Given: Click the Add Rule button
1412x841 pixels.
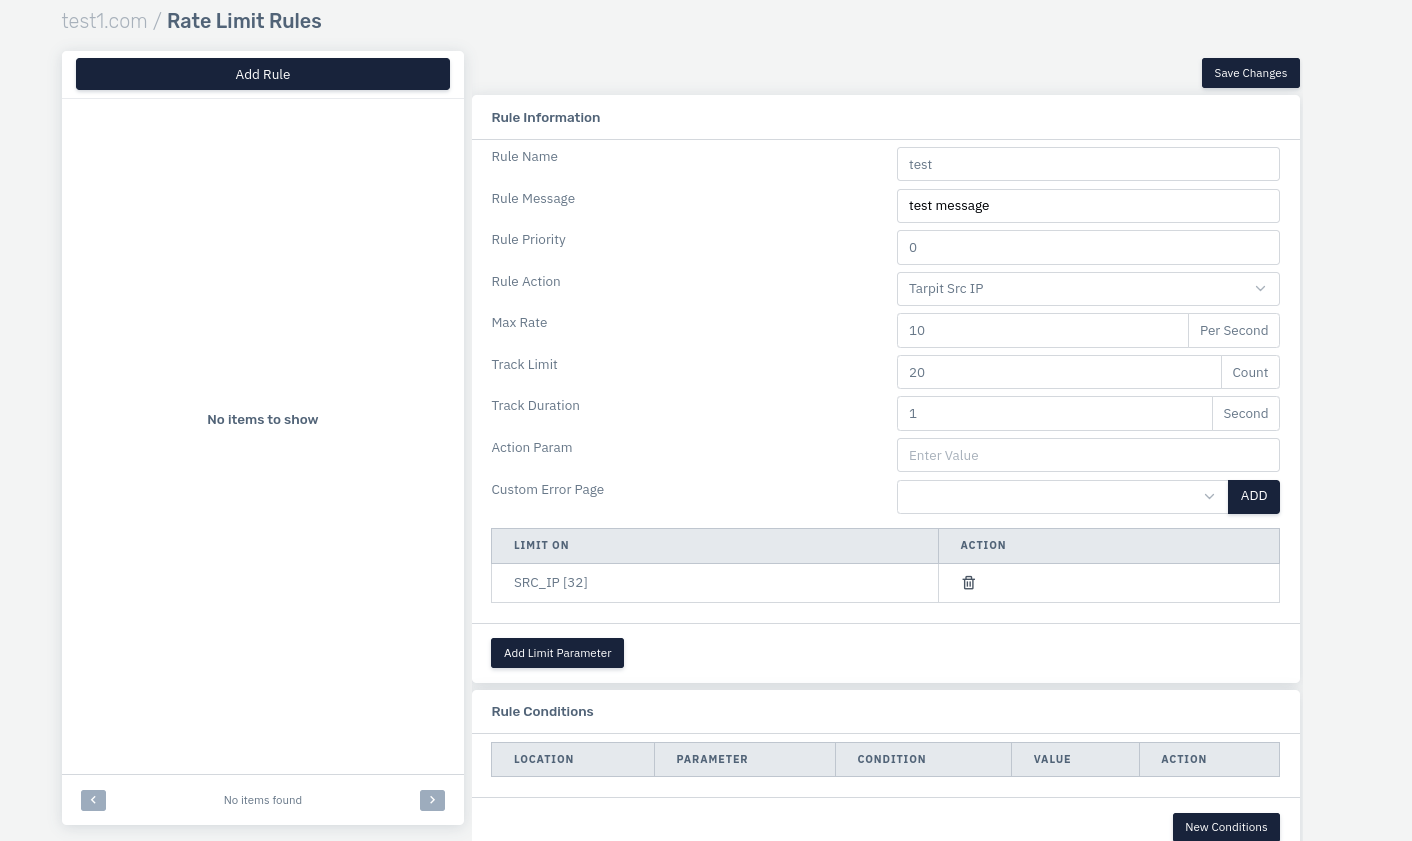Looking at the screenshot, I should click(262, 74).
